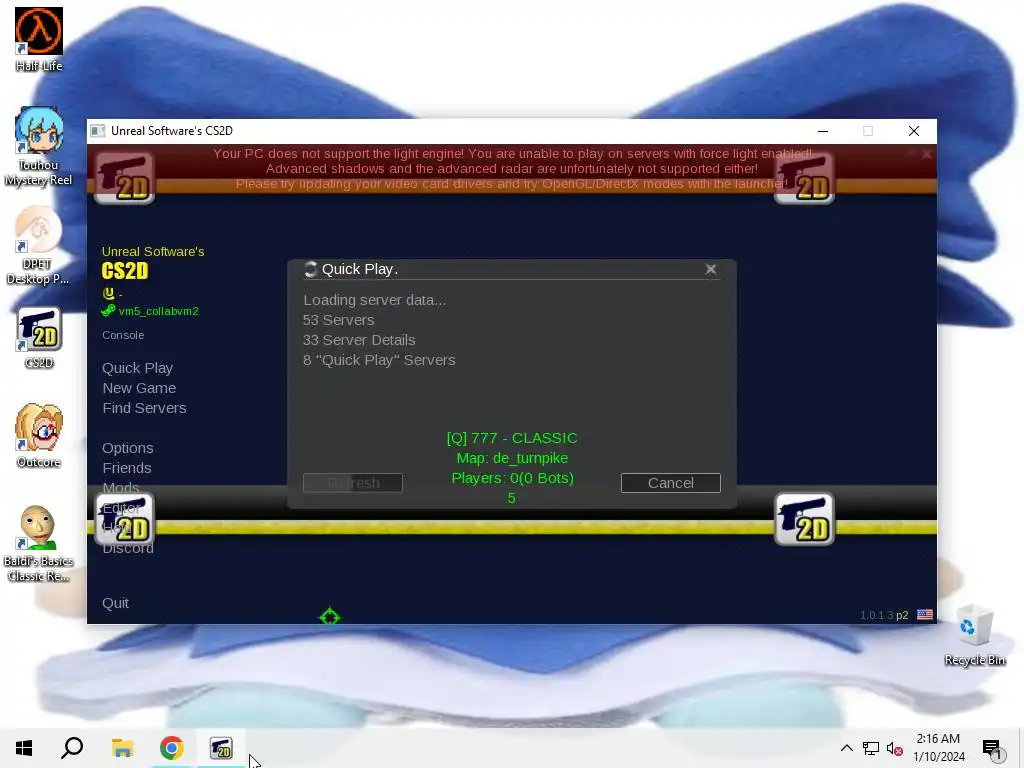Click the muted volume tray icon

[895, 748]
